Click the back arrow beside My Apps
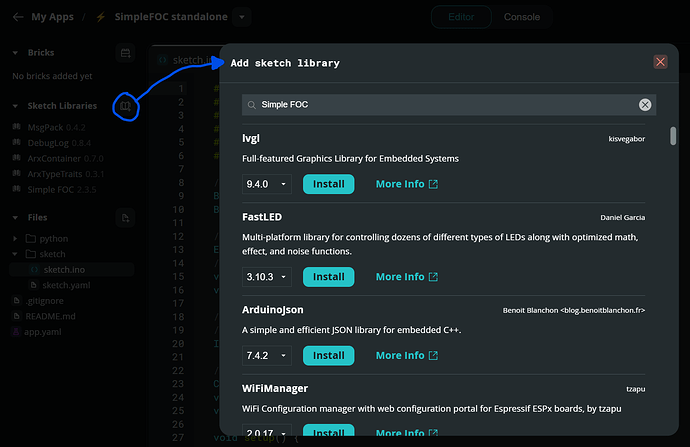This screenshot has width=690, height=447. coord(17,17)
